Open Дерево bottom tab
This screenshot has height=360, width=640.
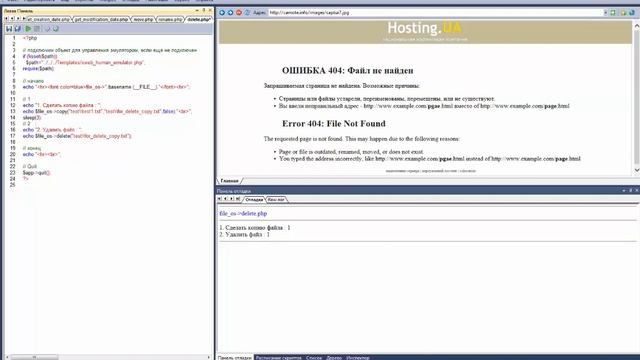tap(334, 358)
